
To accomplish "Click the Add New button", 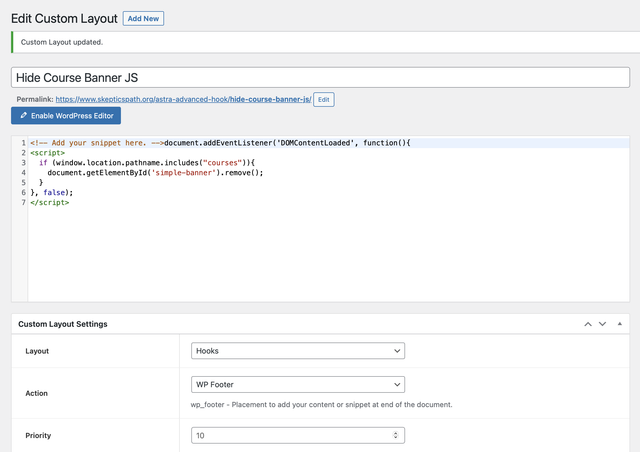I will 143,18.
